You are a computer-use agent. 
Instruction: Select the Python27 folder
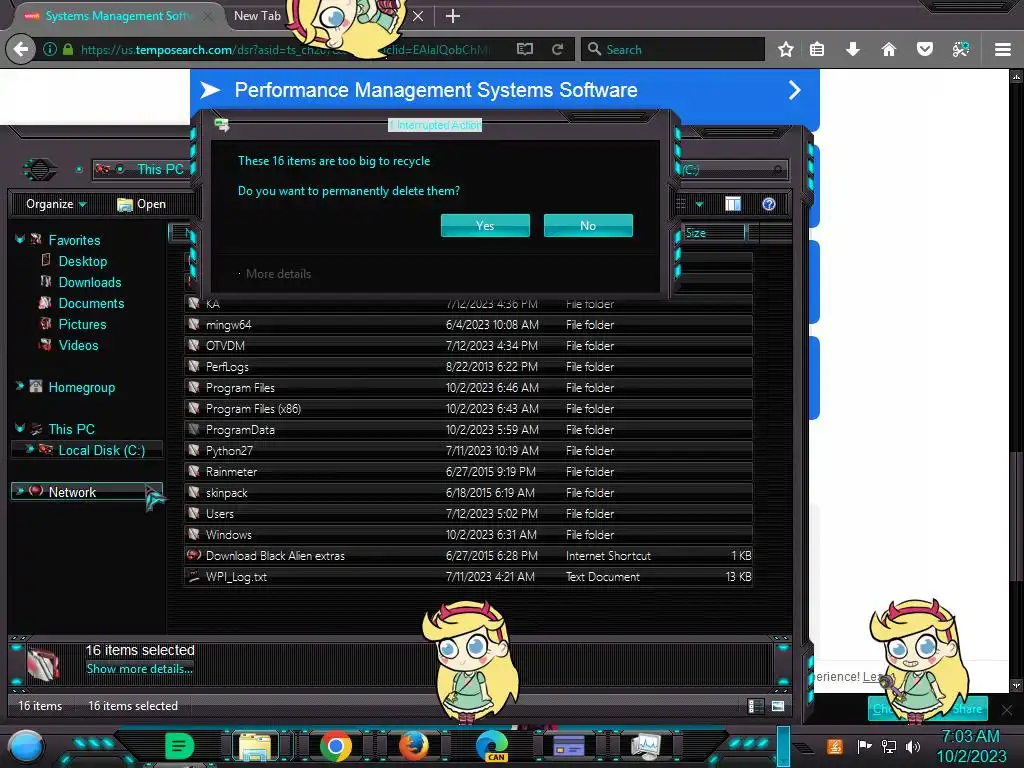click(468, 451)
